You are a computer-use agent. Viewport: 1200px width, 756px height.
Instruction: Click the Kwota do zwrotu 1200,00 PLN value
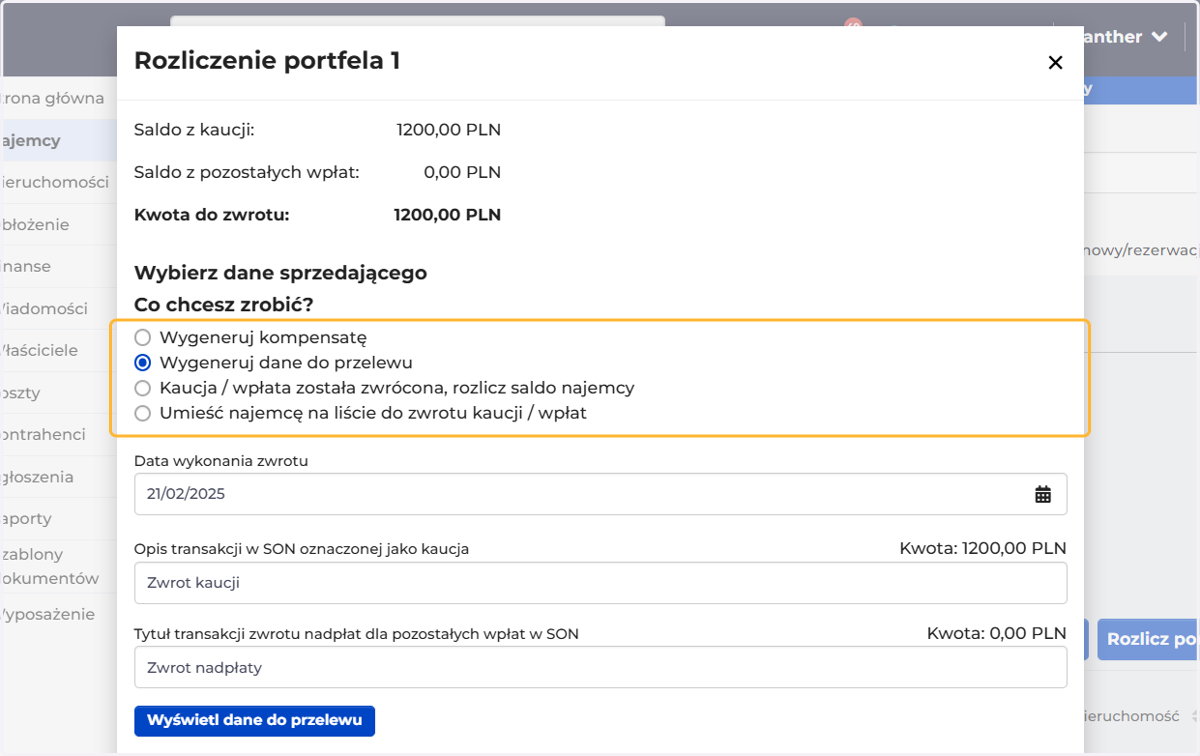pos(447,214)
